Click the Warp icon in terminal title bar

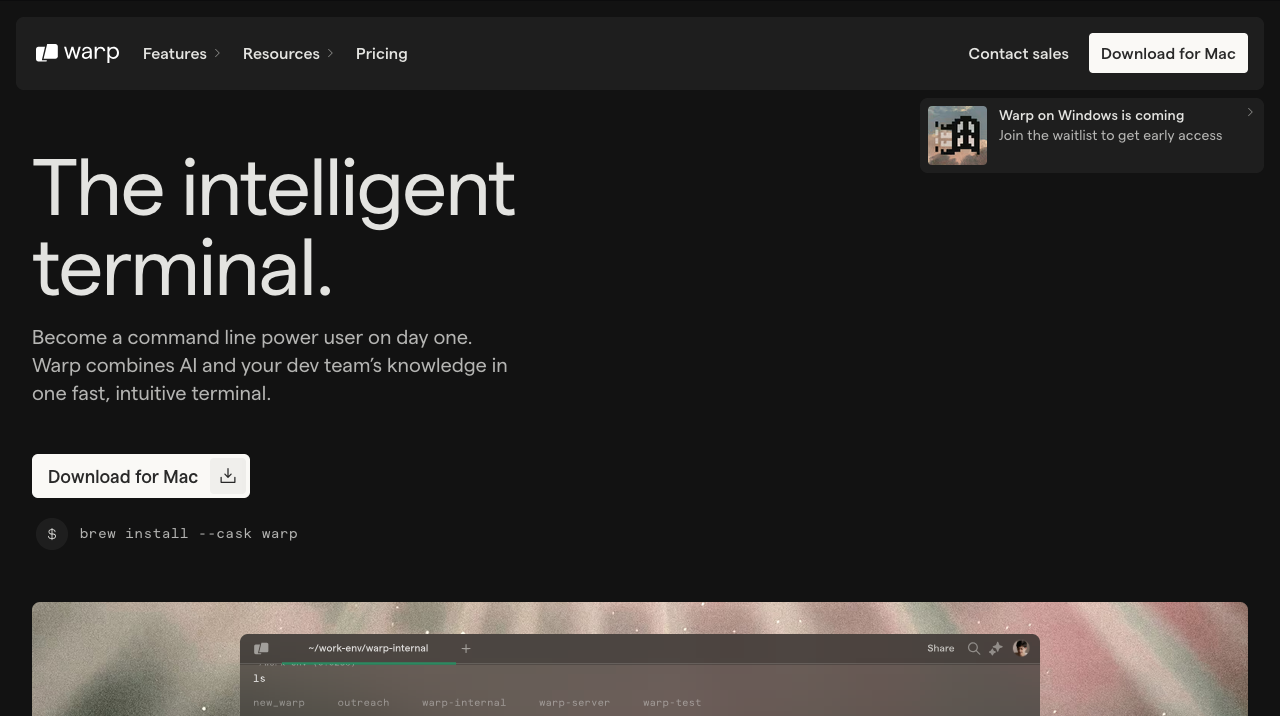click(x=261, y=649)
